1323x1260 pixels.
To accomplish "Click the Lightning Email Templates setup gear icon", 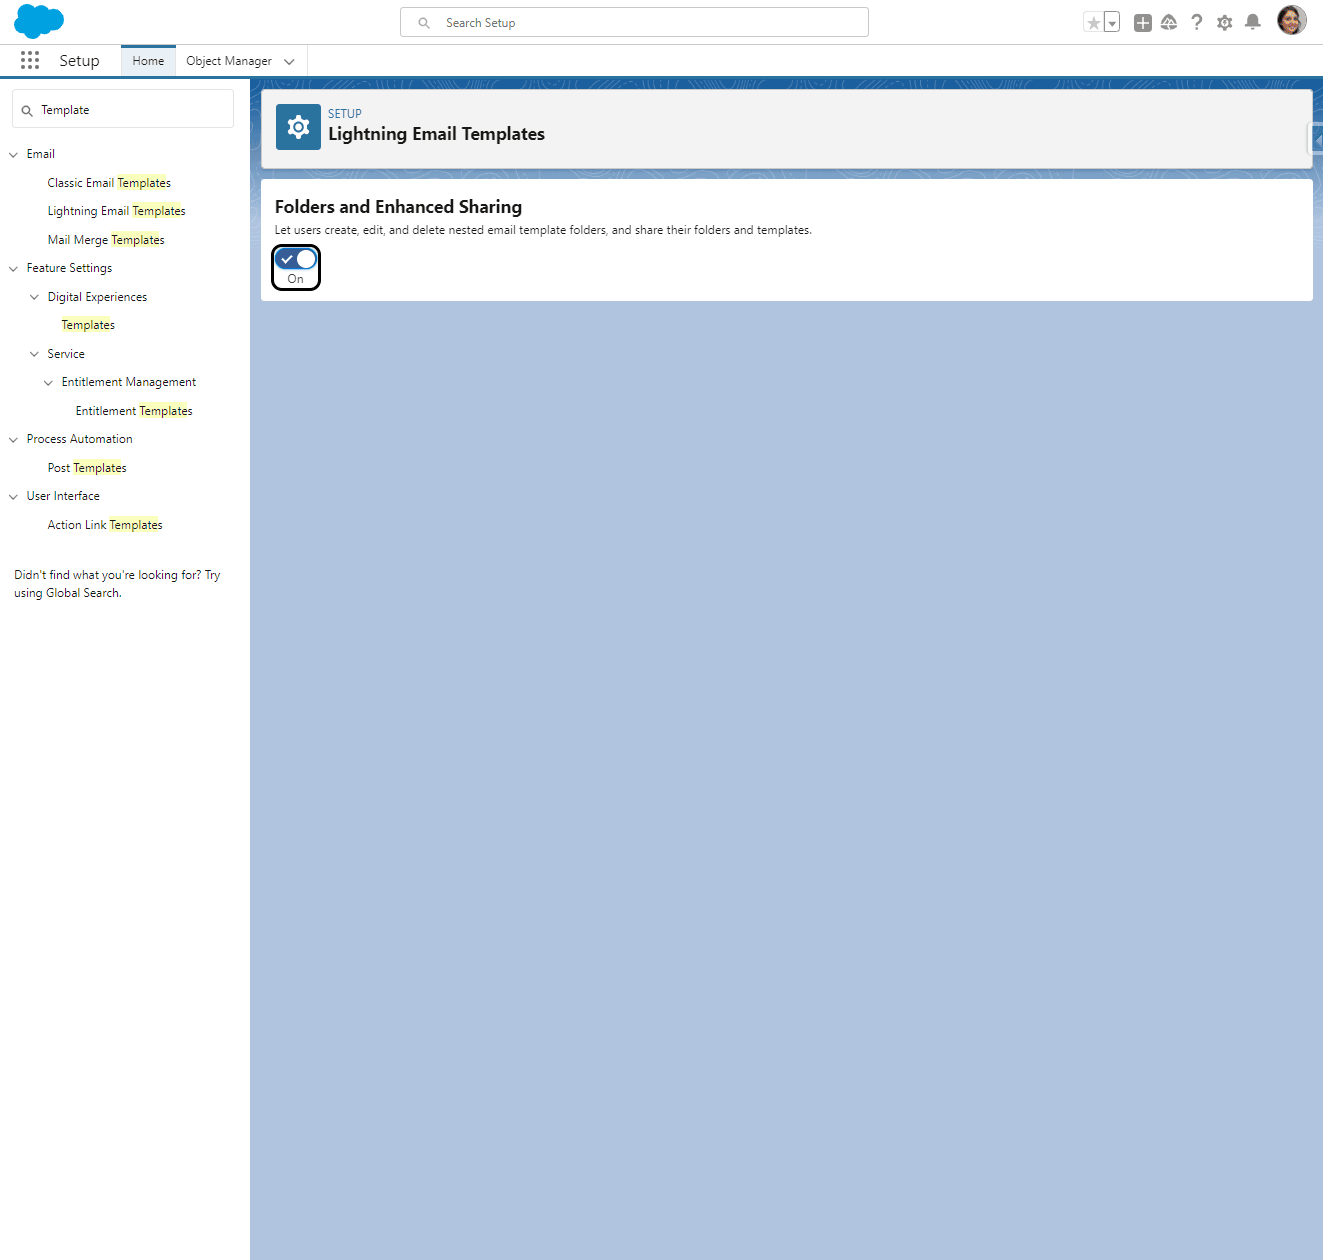I will pyautogui.click(x=298, y=127).
